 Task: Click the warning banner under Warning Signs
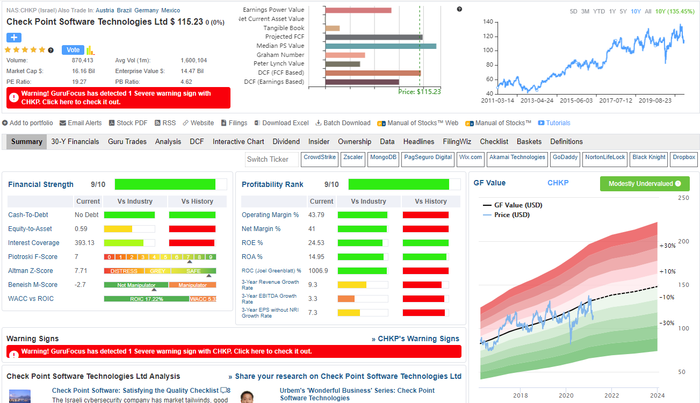pos(233,351)
